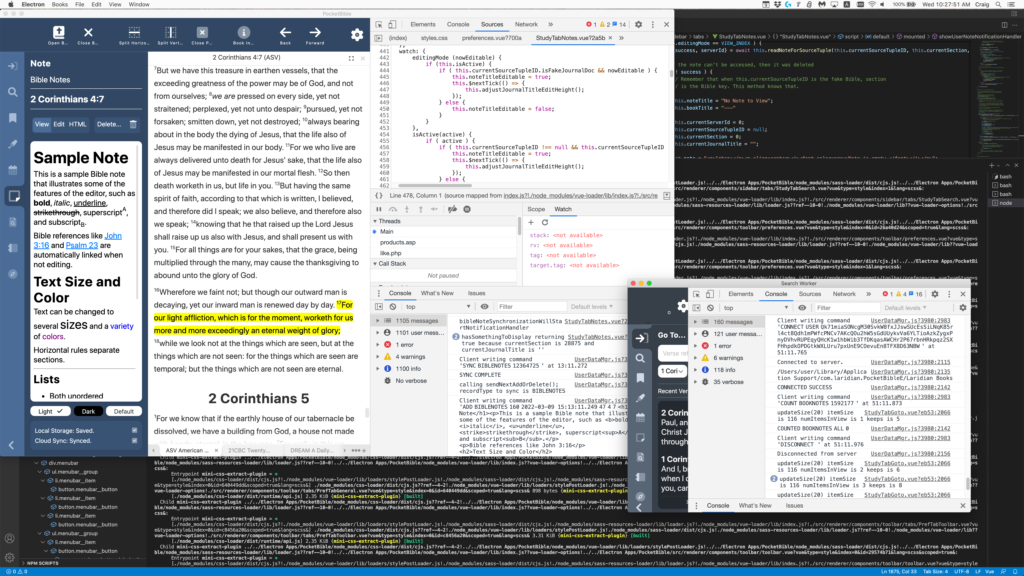Click the Delete... button for the note
The image size is (1024, 576).
pyautogui.click(x=108, y=124)
